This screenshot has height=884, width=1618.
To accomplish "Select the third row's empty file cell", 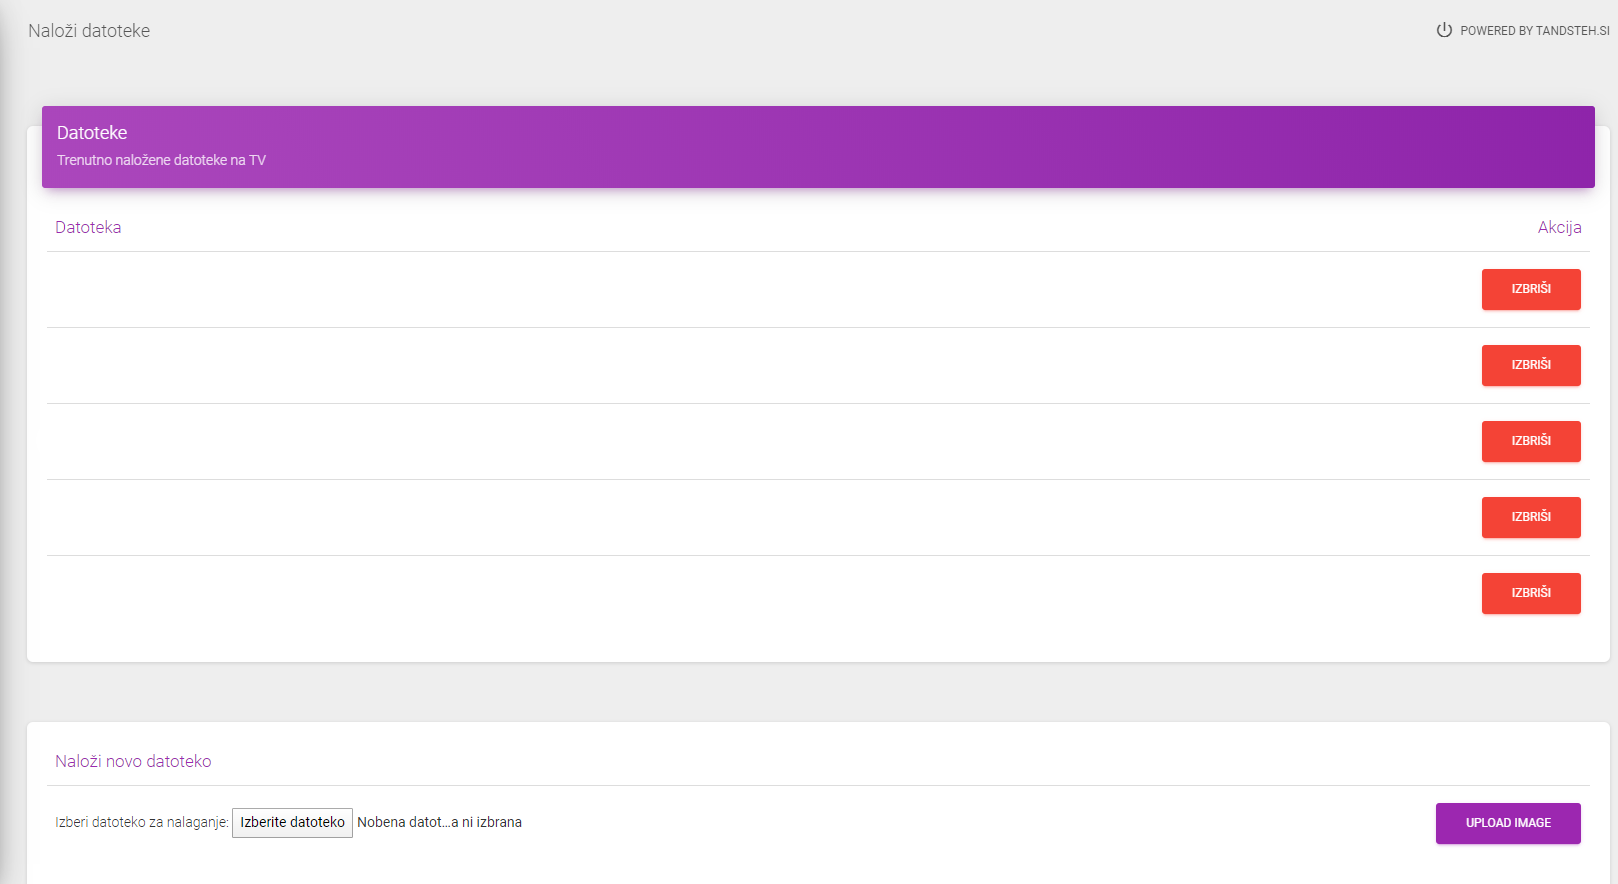I will click(700, 441).
